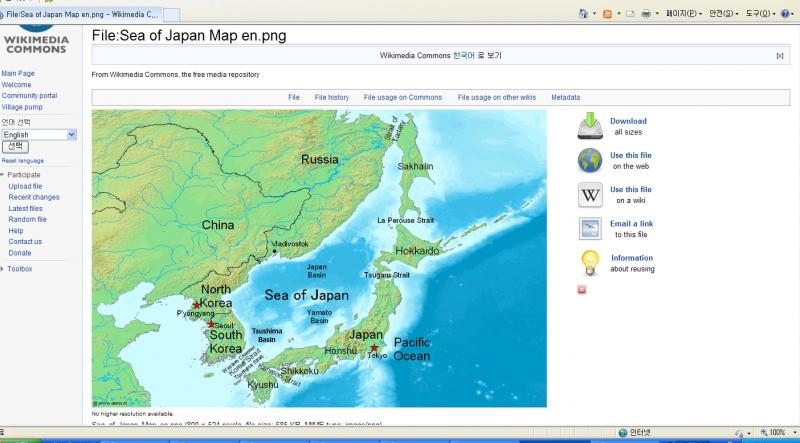Click the Email a link envelope icon
Image resolution: width=800 pixels, height=443 pixels.
[590, 228]
